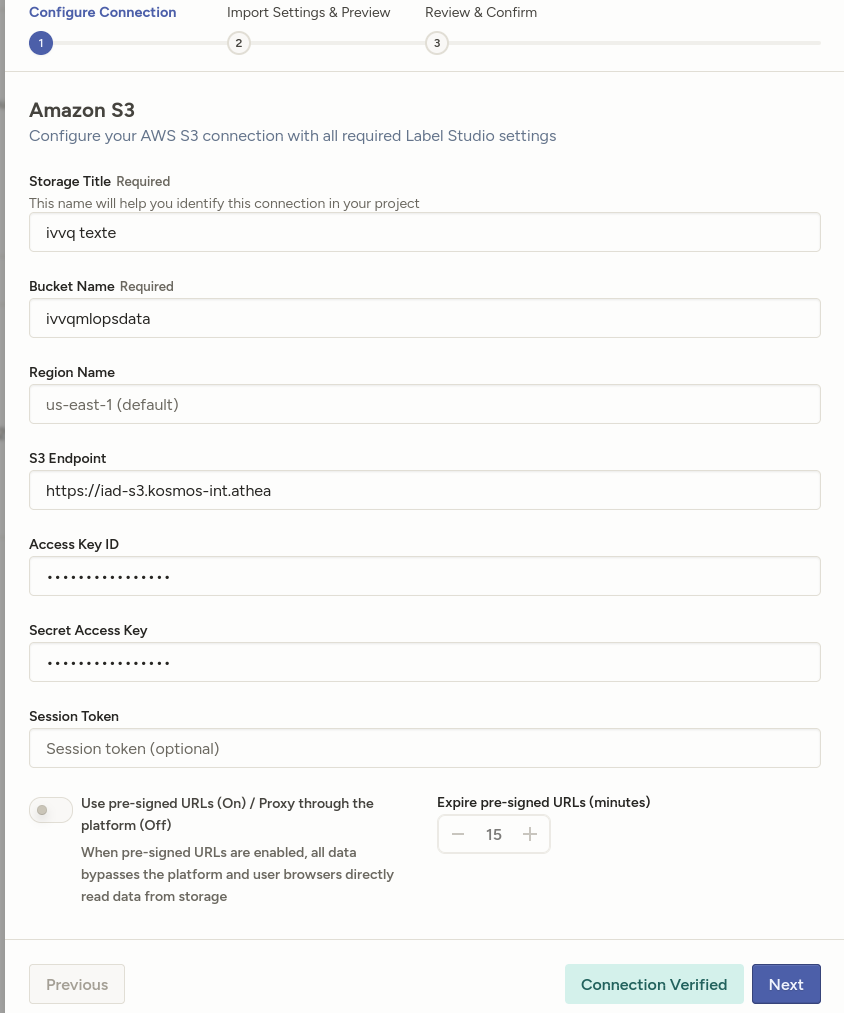Focus the Bucket Name input
844x1013 pixels.
425,318
